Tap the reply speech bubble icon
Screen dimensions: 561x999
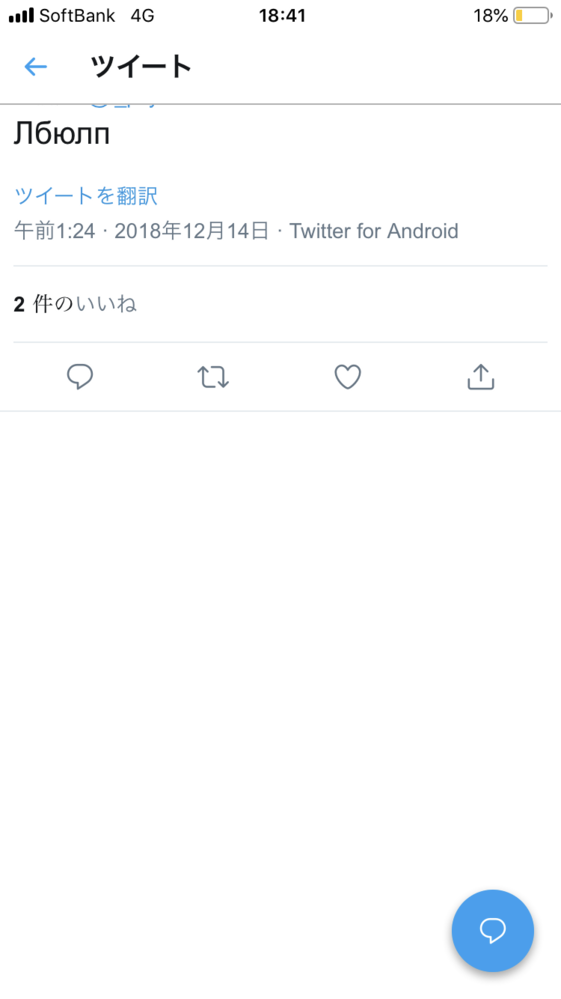tap(80, 377)
